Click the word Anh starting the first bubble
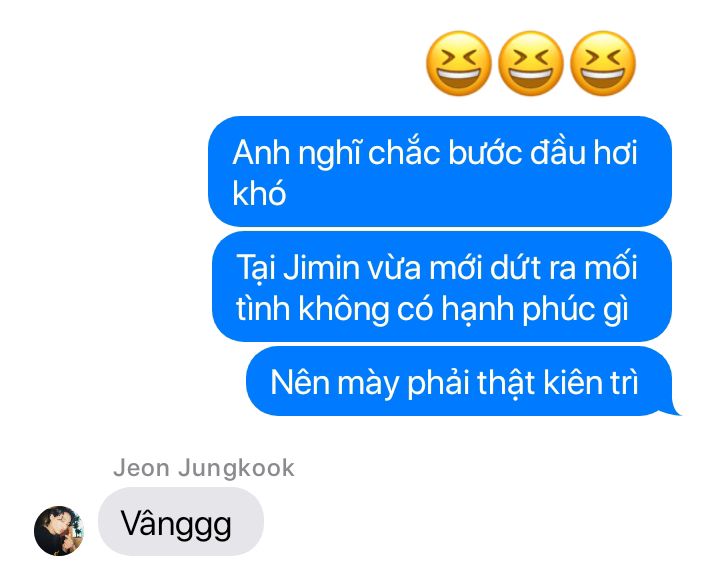 coord(261,153)
